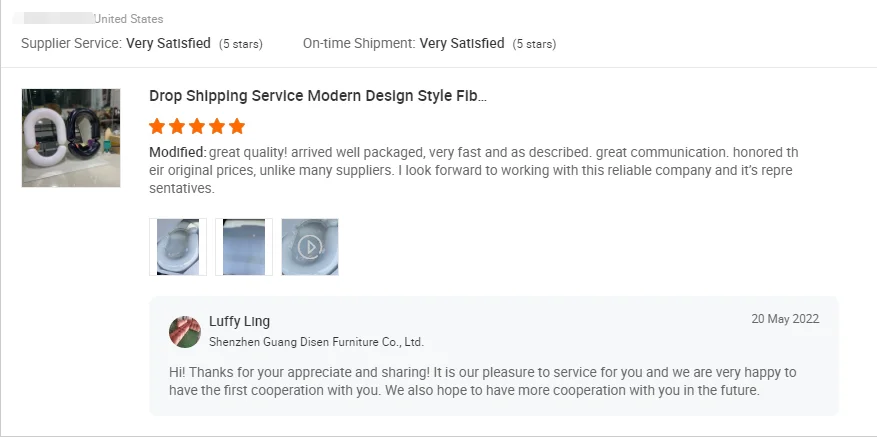The width and height of the screenshot is (877, 437).
Task: Open the Drop Shipping Service product title
Action: (318, 96)
